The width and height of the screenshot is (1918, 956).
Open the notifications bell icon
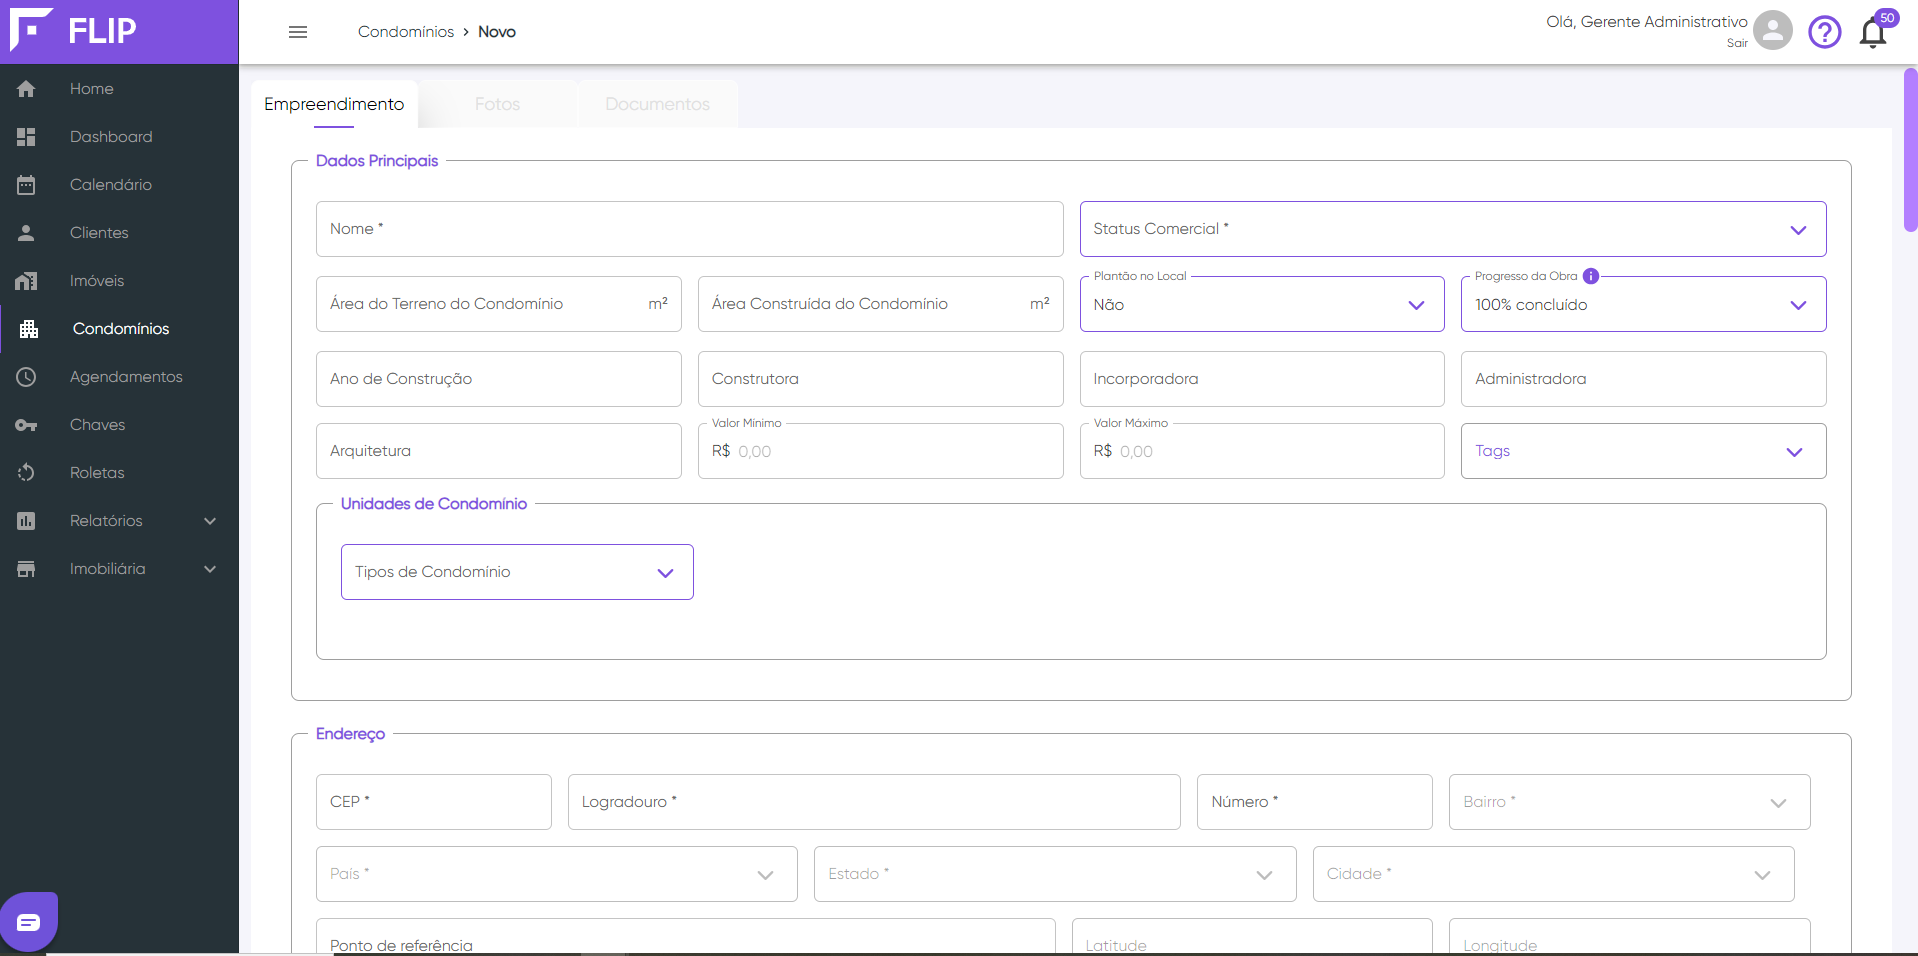1873,33
